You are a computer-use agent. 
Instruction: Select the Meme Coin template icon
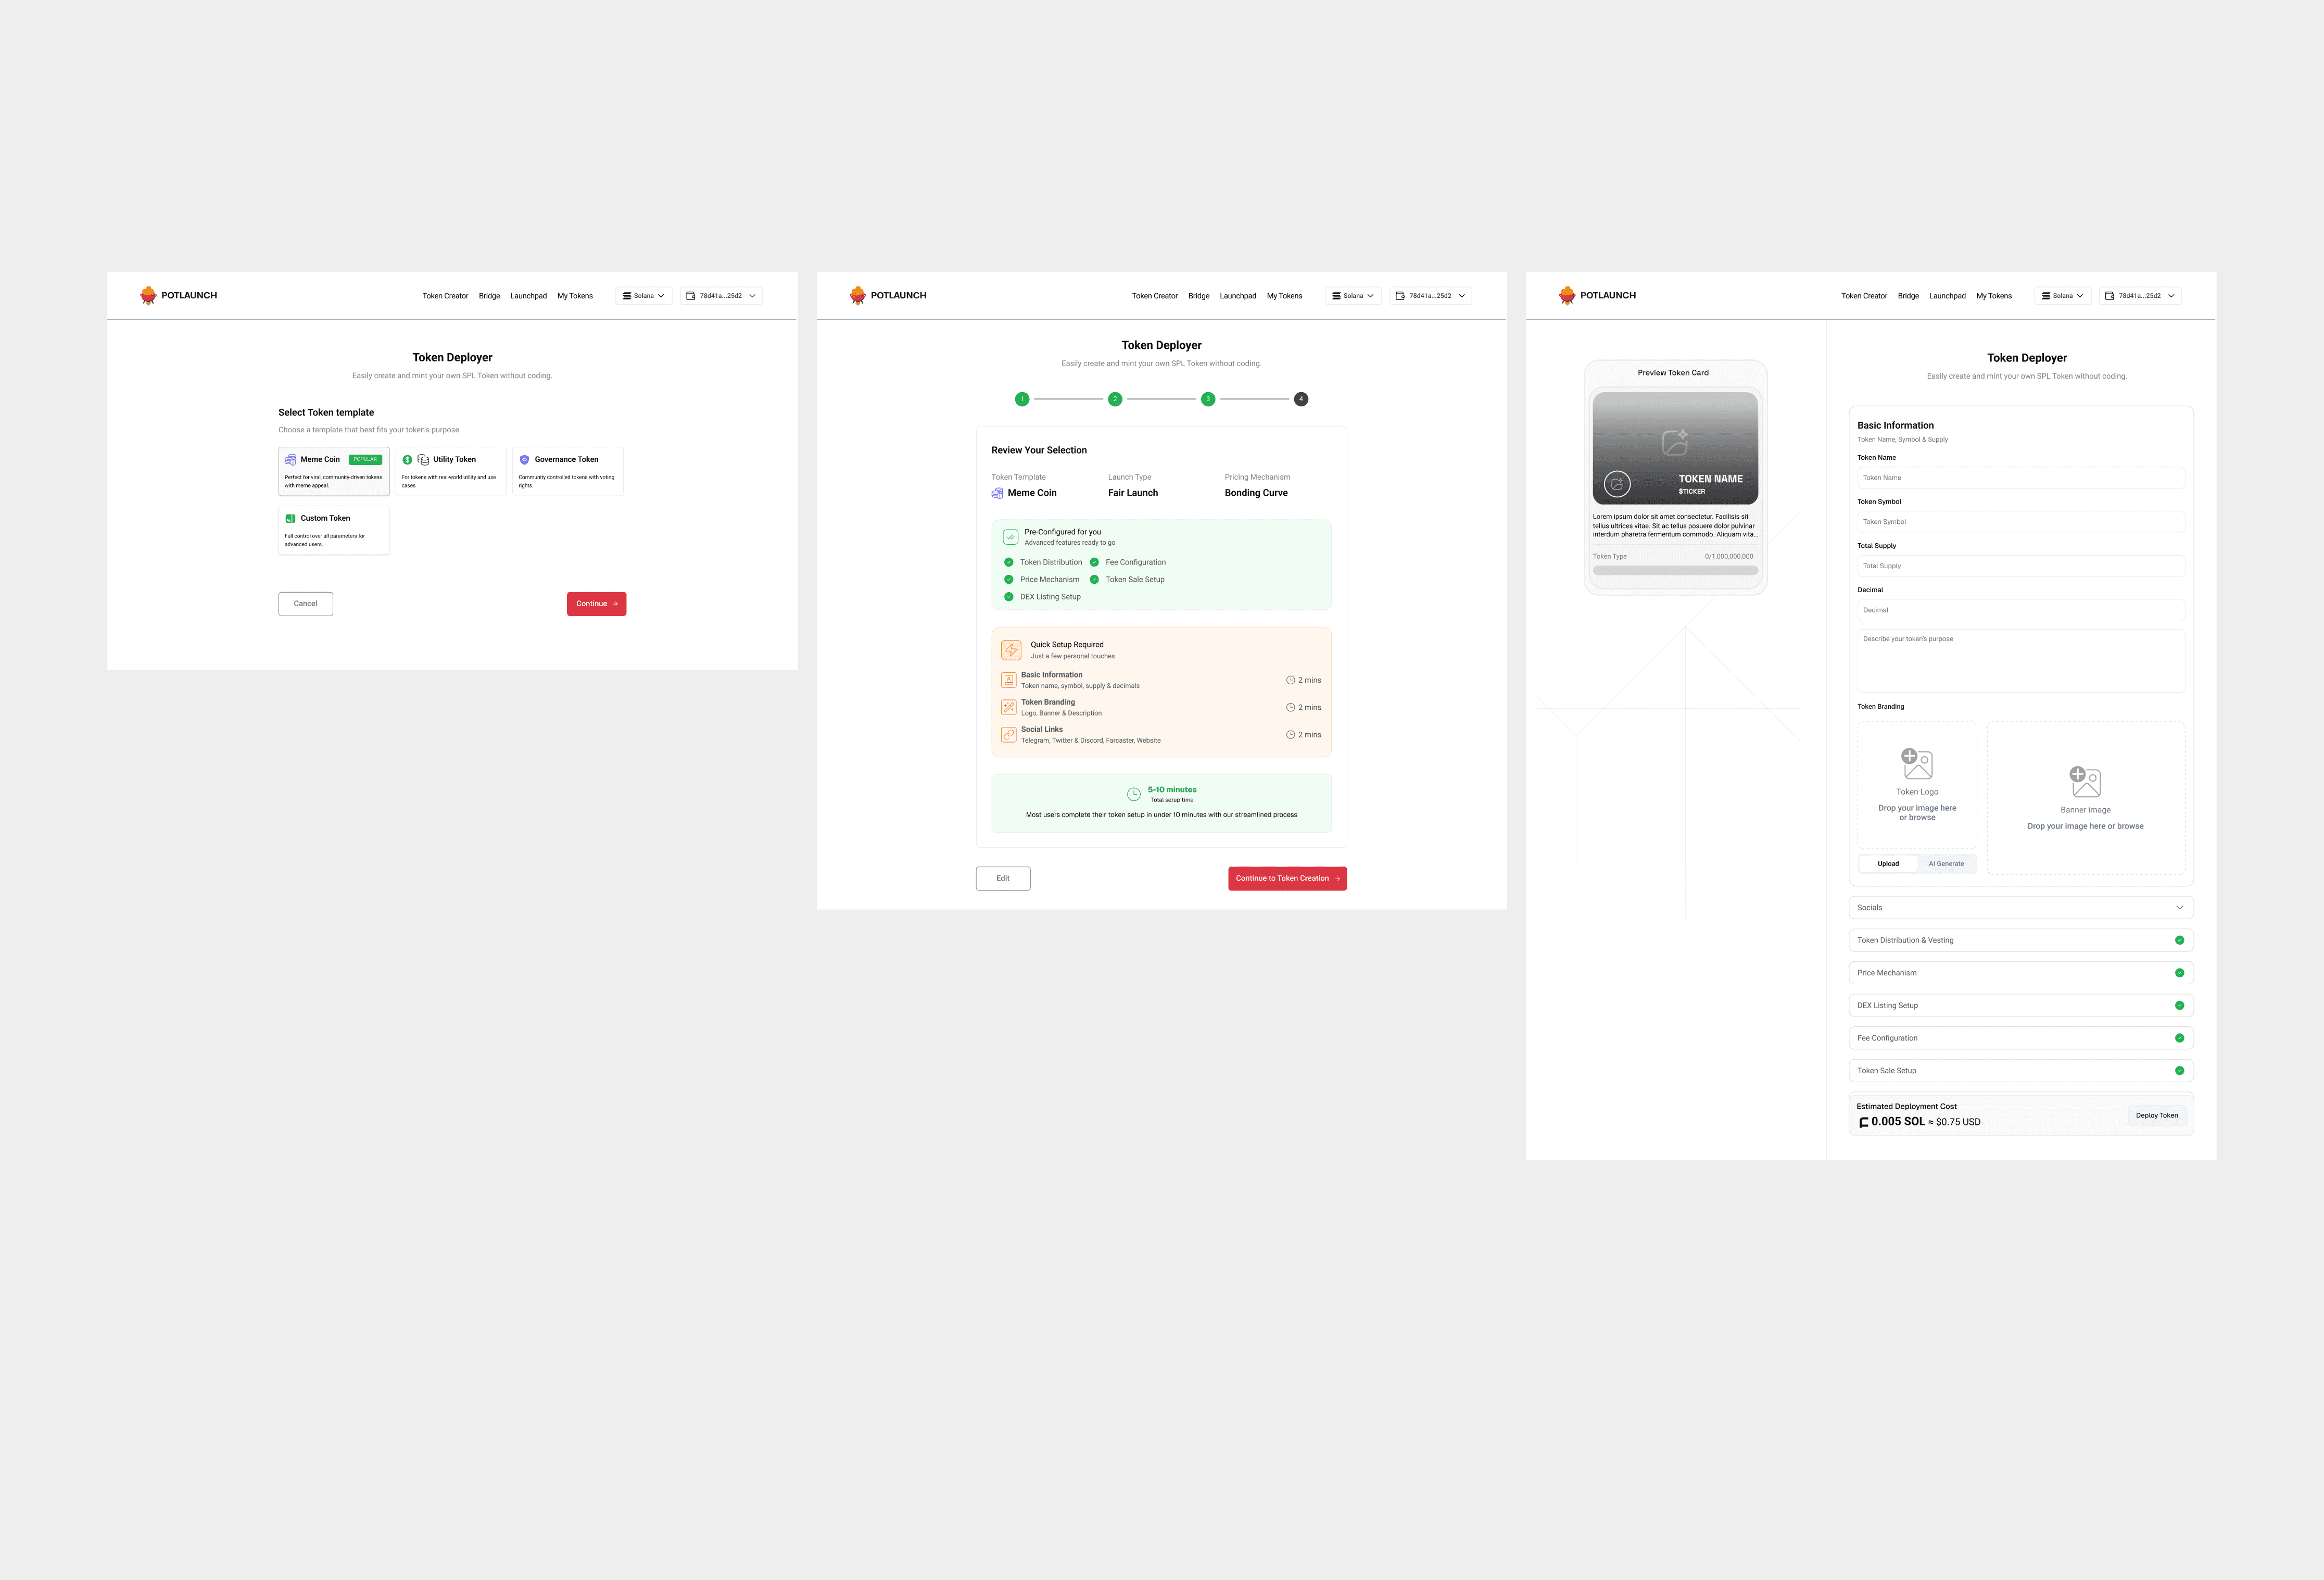point(290,459)
